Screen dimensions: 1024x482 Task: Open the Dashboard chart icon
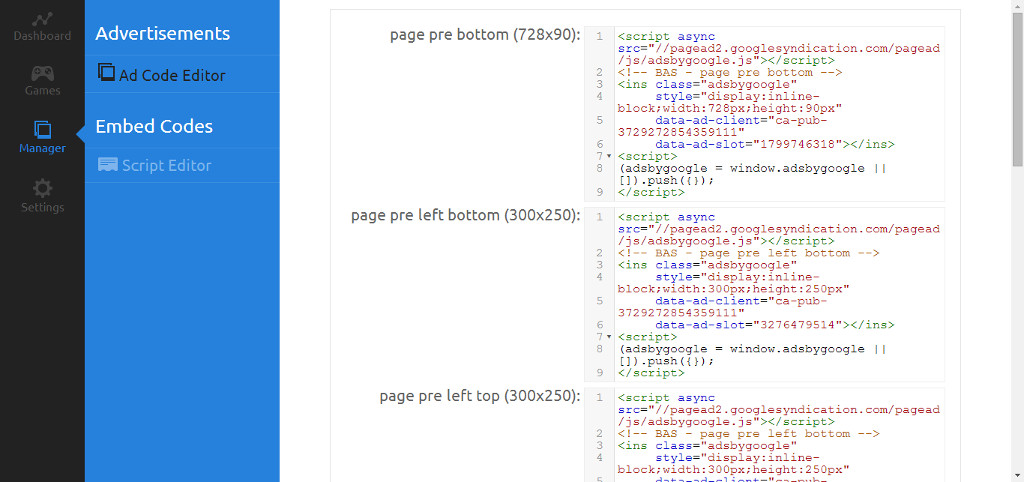pyautogui.click(x=42, y=19)
